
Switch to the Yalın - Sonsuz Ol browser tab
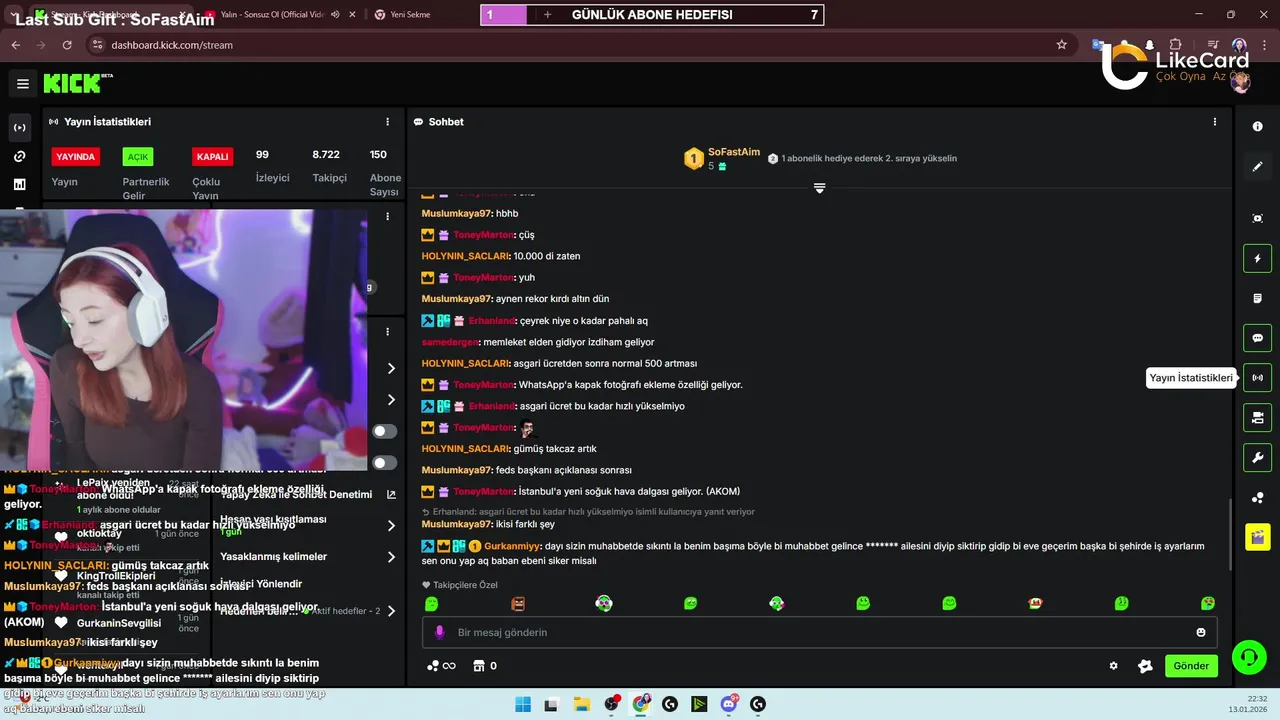[272, 15]
